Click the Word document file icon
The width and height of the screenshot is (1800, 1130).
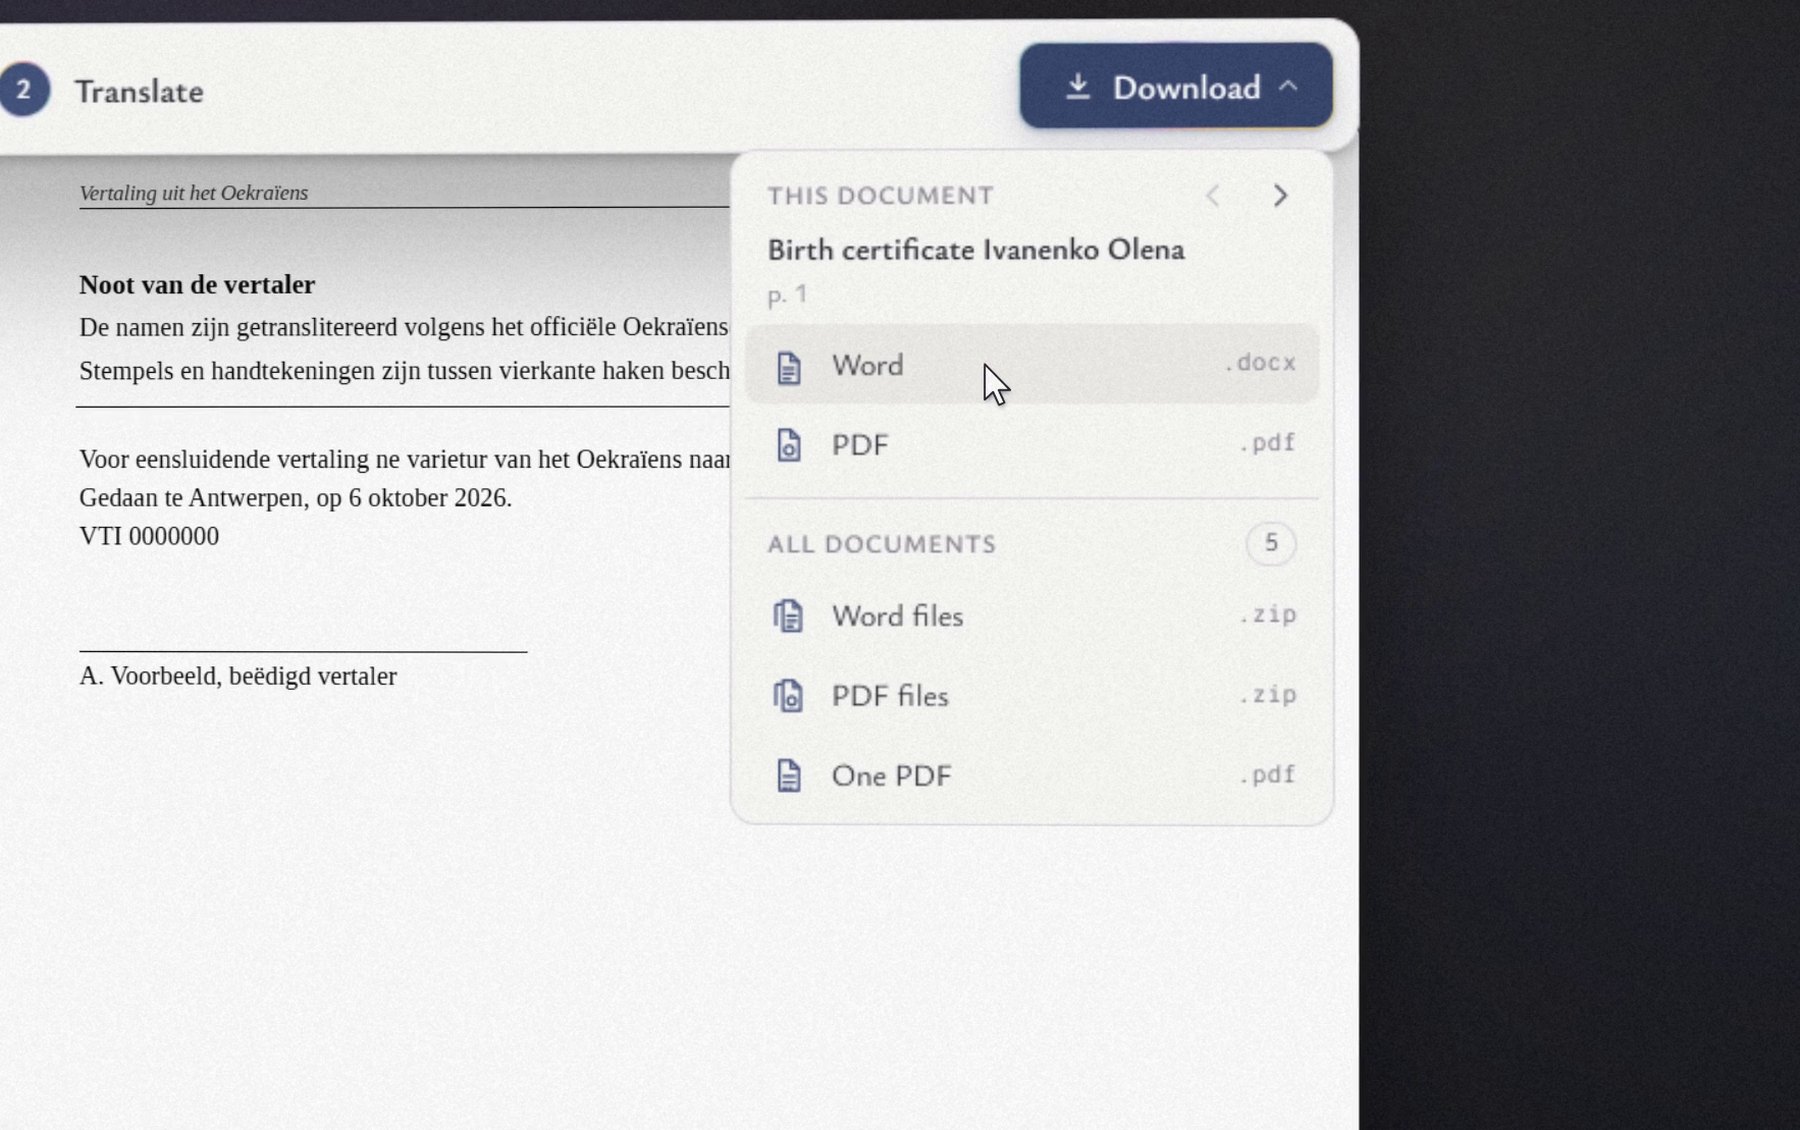(789, 367)
